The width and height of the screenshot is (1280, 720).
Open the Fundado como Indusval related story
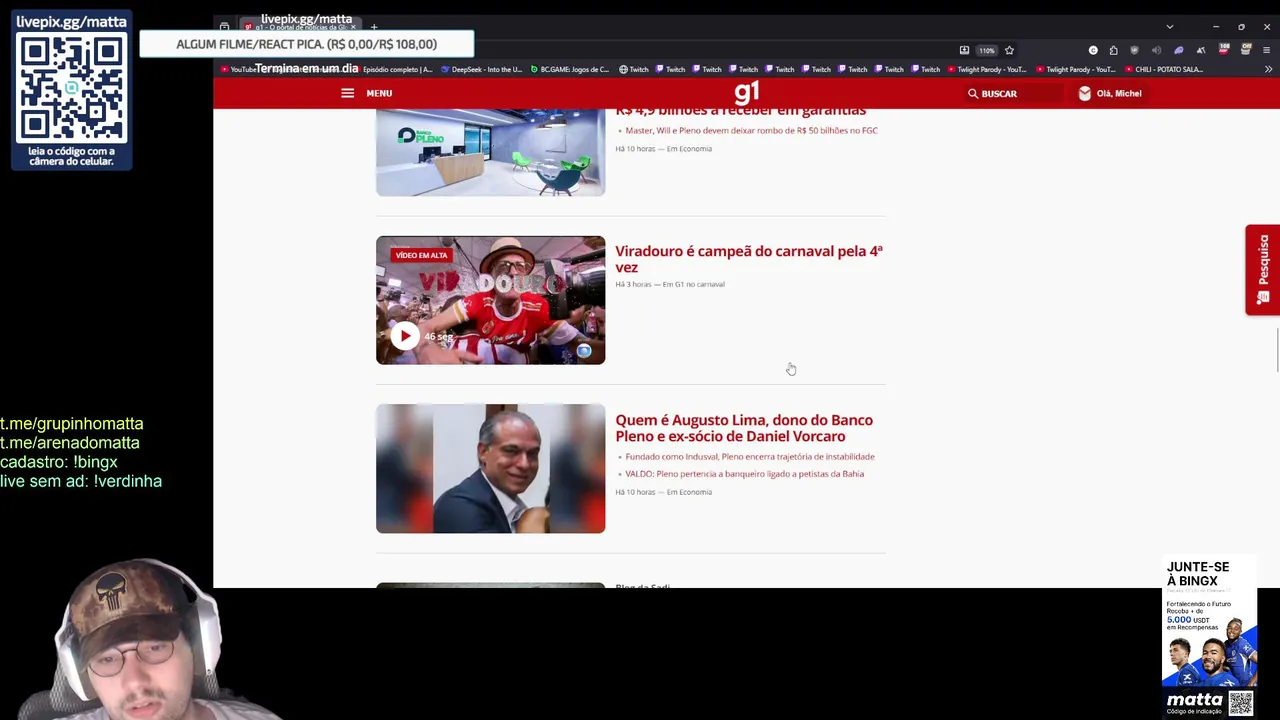pos(749,456)
